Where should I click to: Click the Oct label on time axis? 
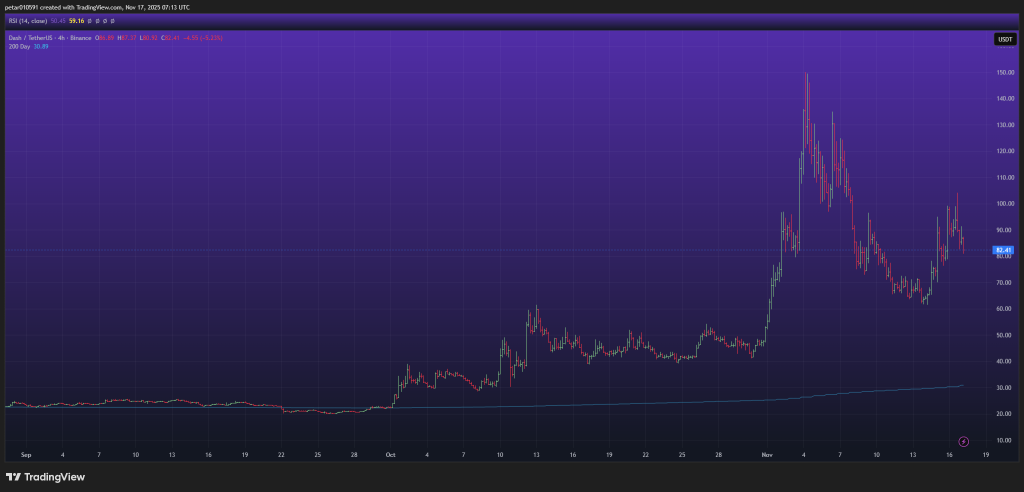coord(390,454)
